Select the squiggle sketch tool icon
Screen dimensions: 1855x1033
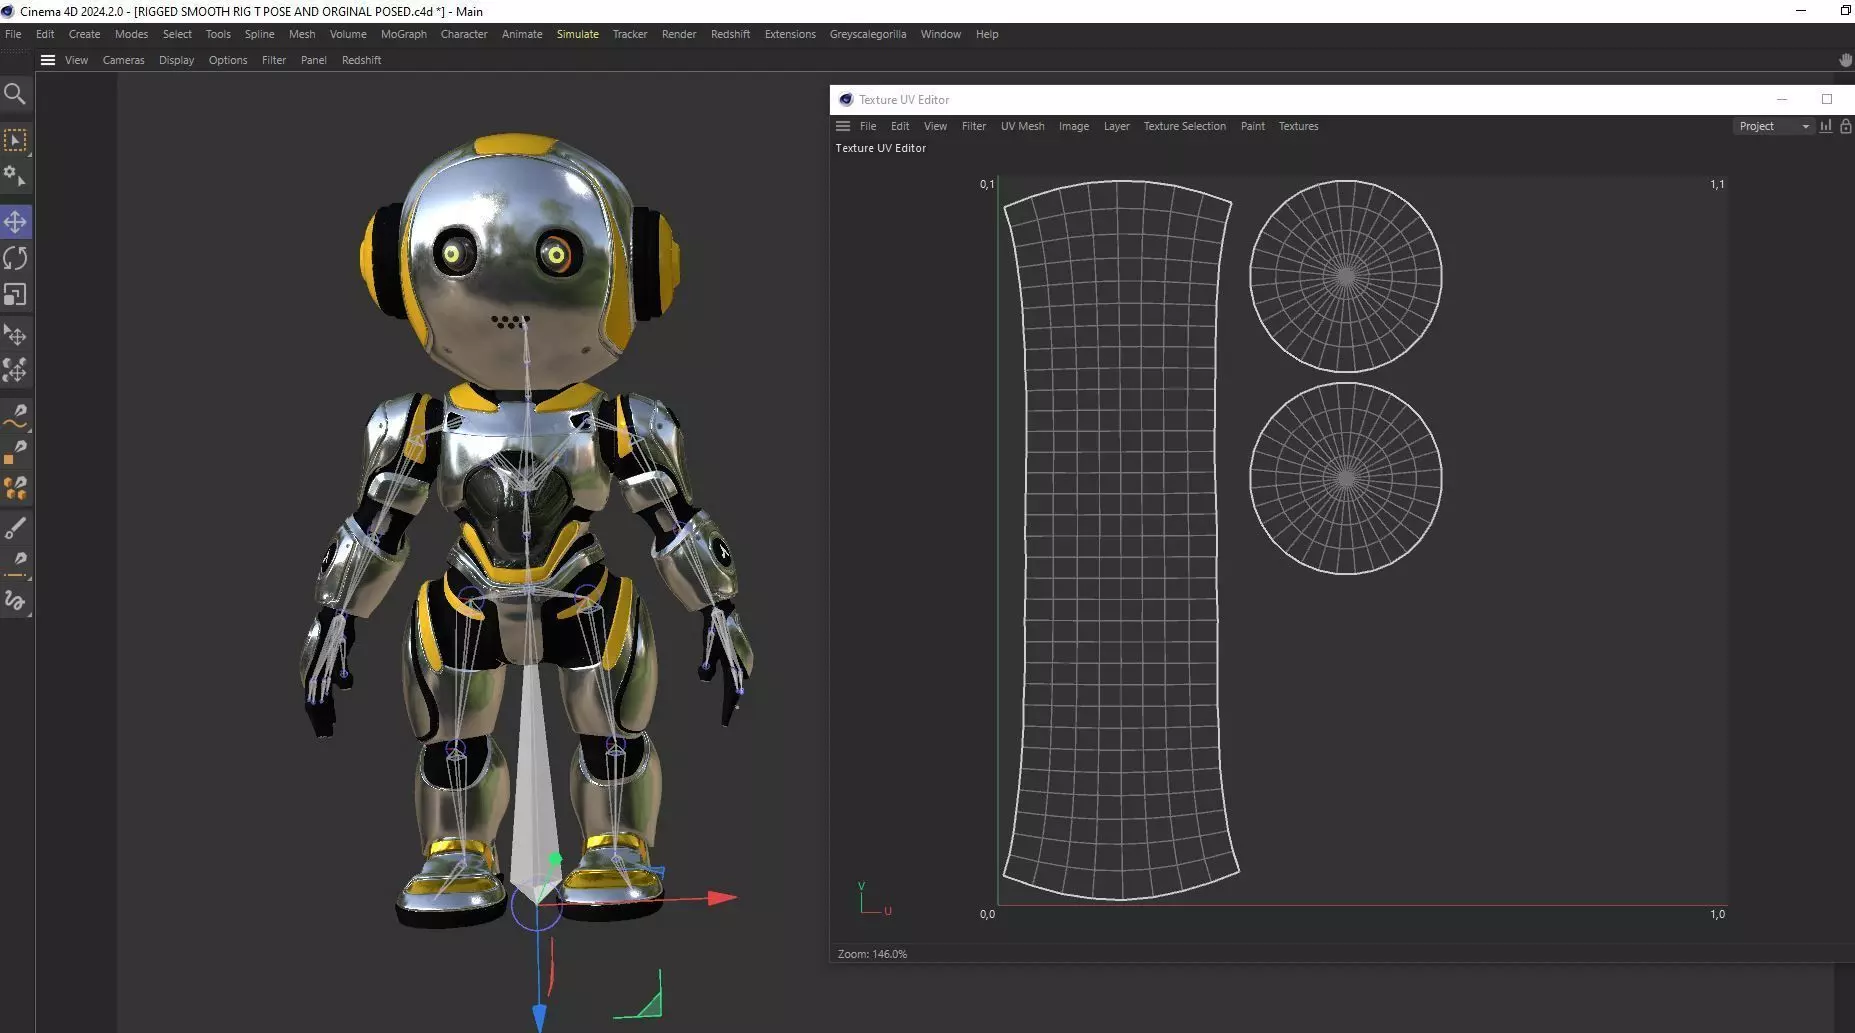pyautogui.click(x=15, y=601)
